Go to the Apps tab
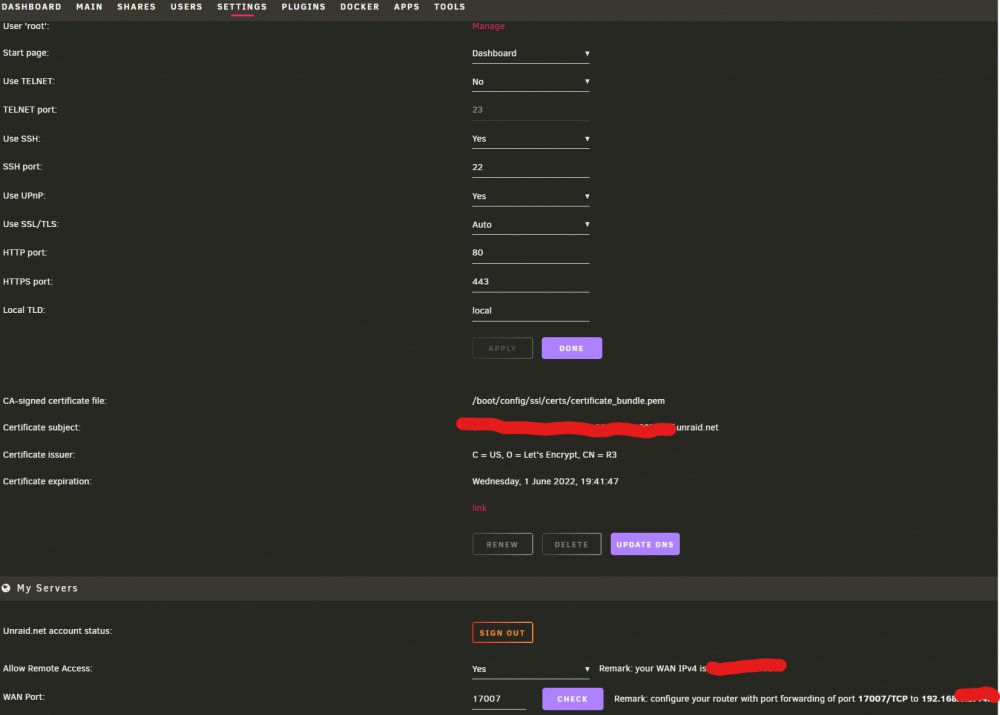This screenshot has height=715, width=1000. [x=406, y=7]
